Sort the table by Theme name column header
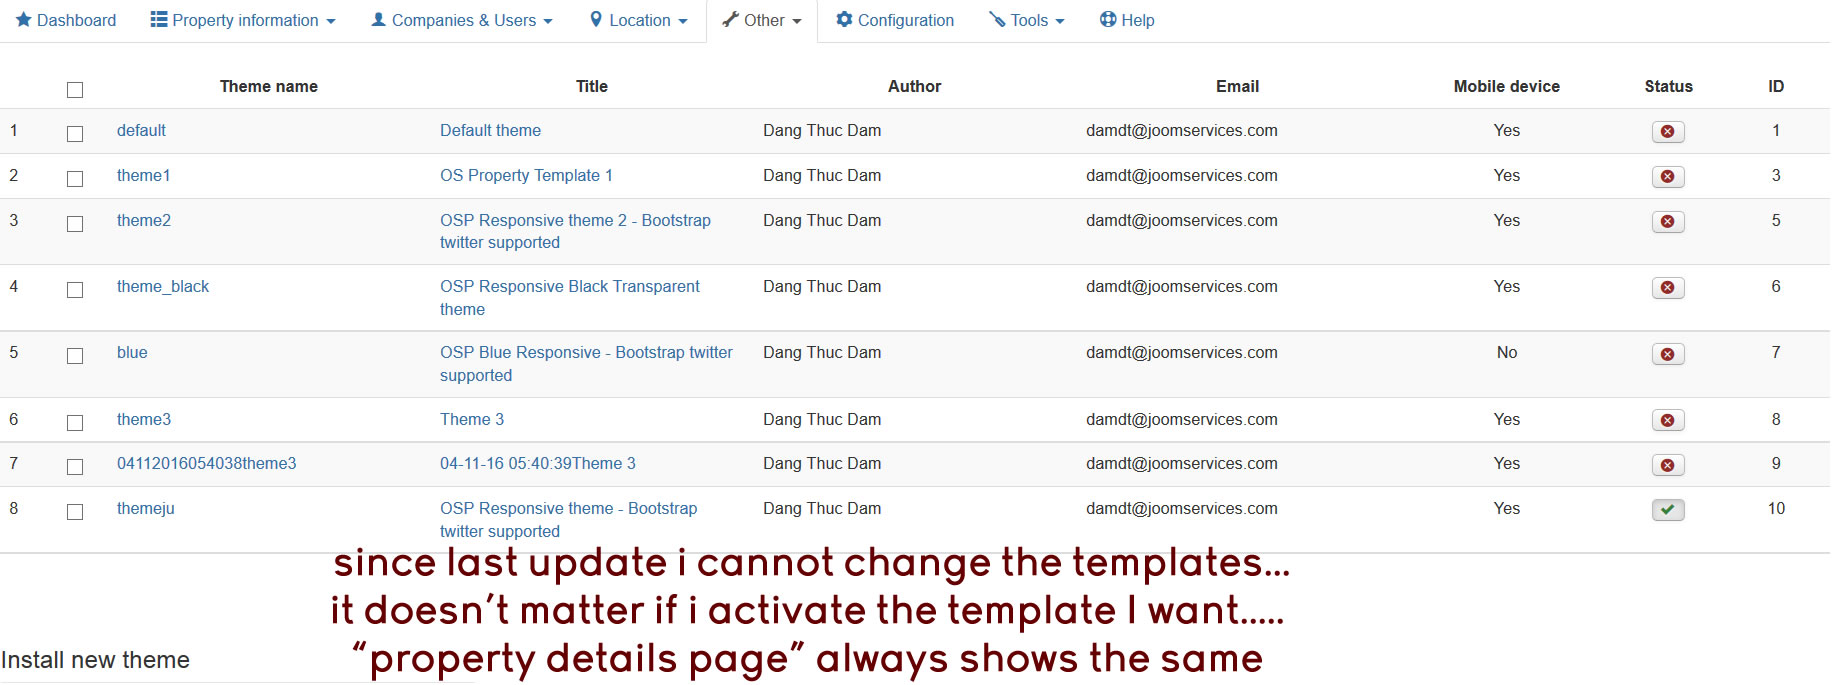The image size is (1835, 685). click(268, 87)
